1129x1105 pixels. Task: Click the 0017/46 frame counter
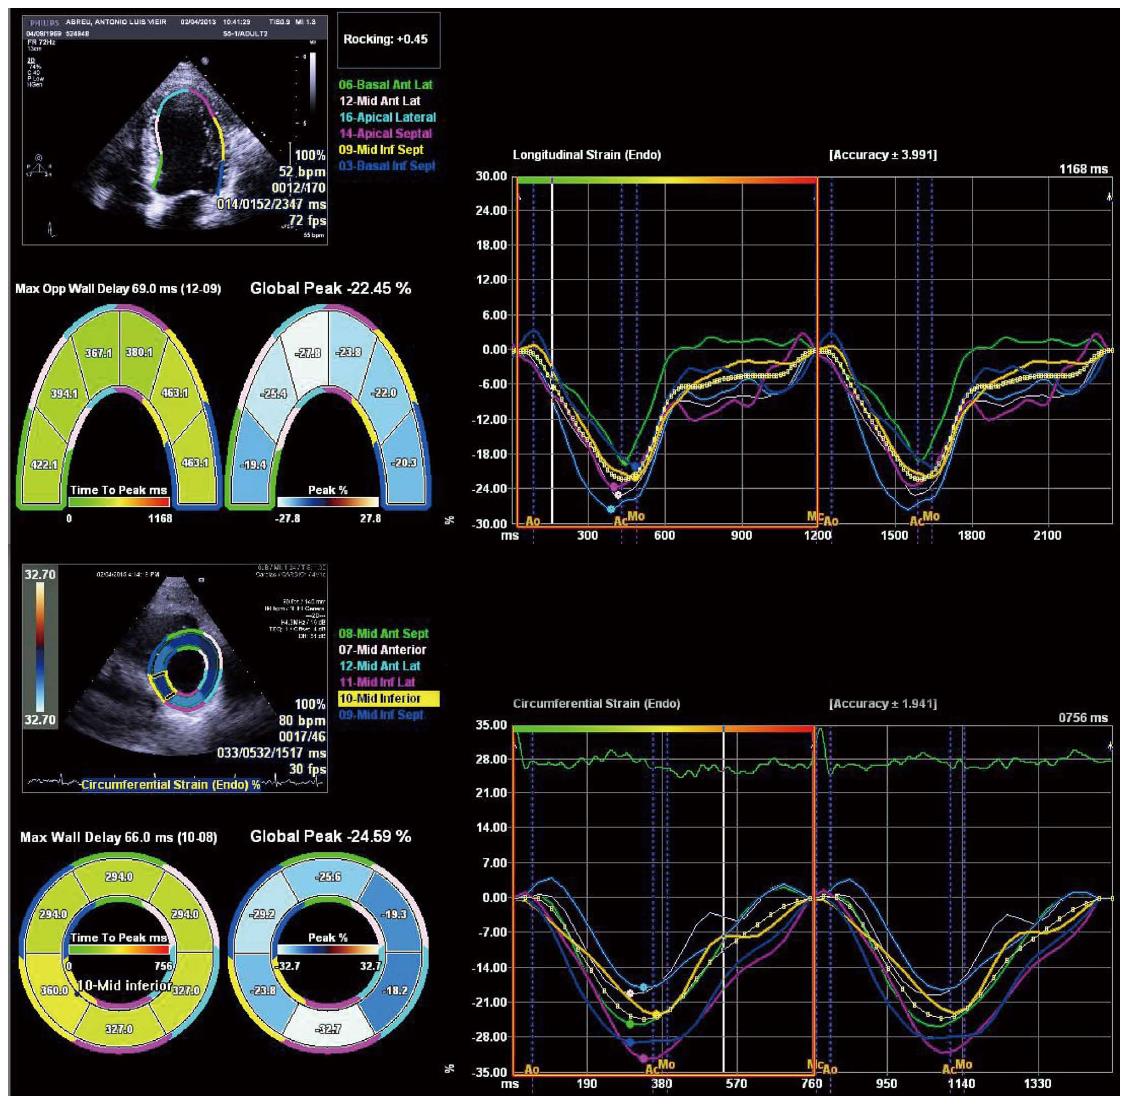tap(302, 736)
